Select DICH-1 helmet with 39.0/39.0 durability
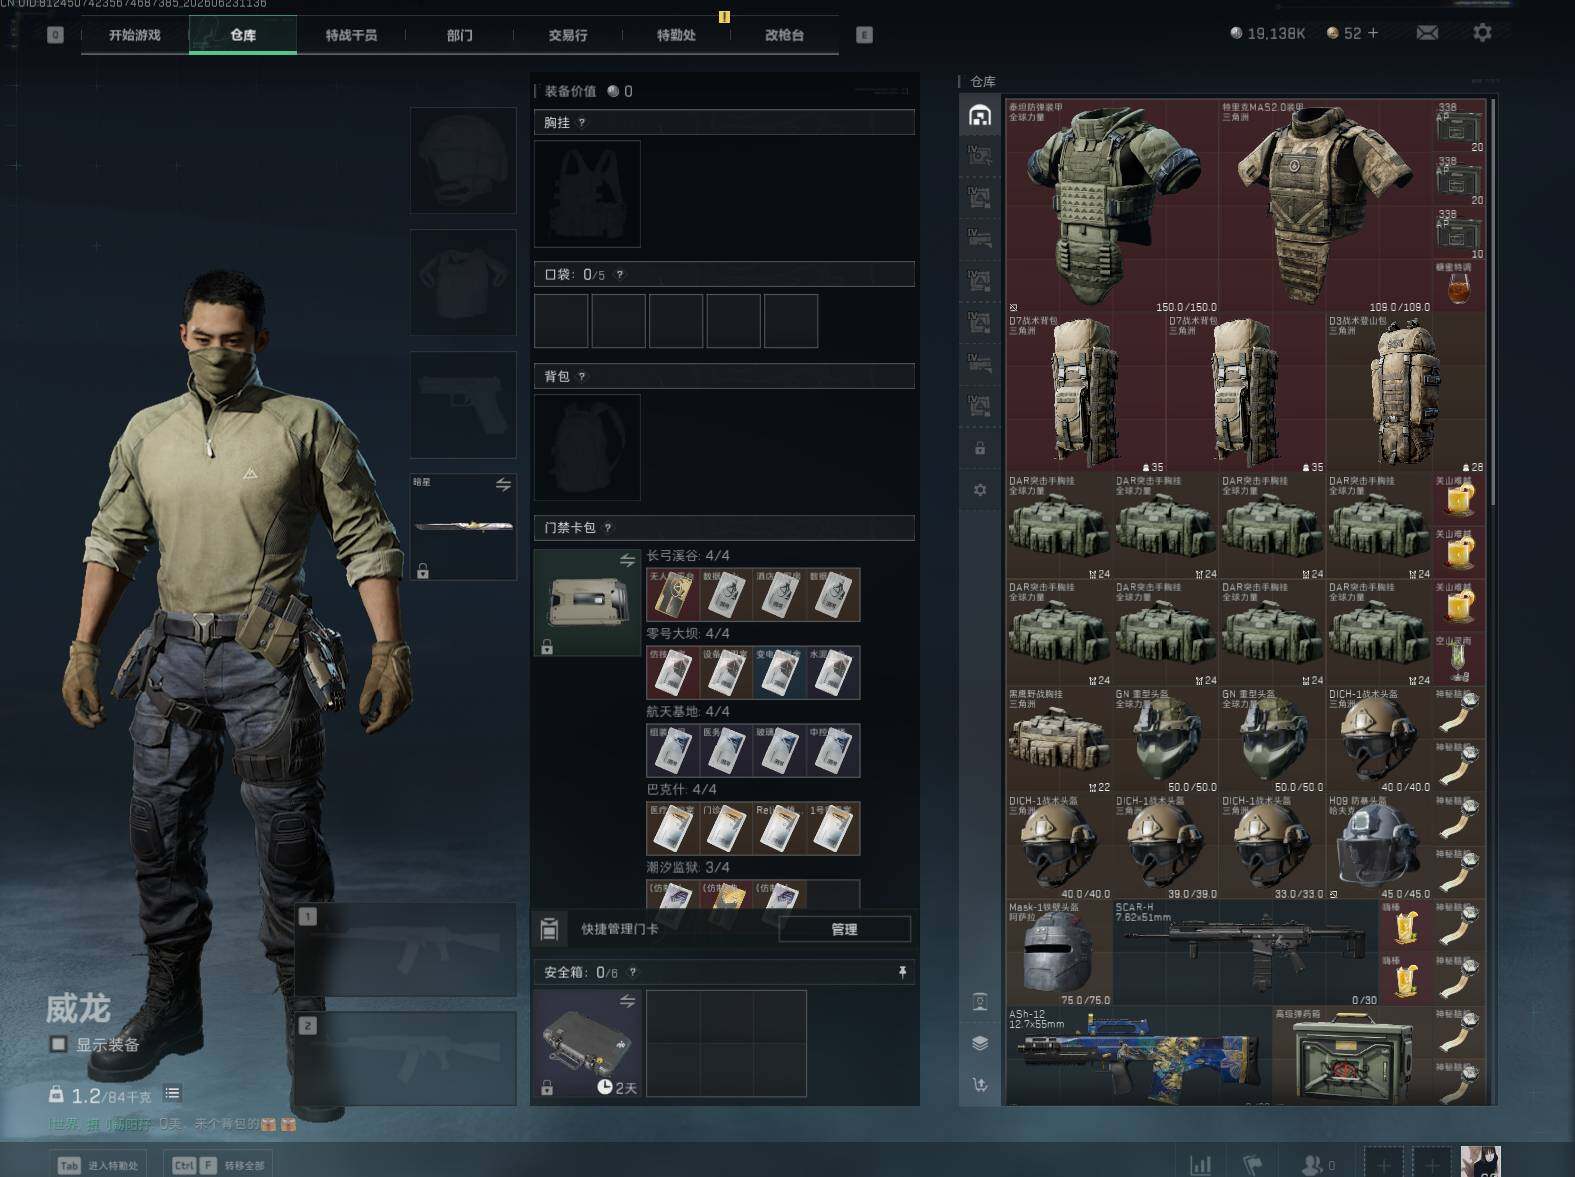This screenshot has height=1177, width=1575. [x=1166, y=847]
